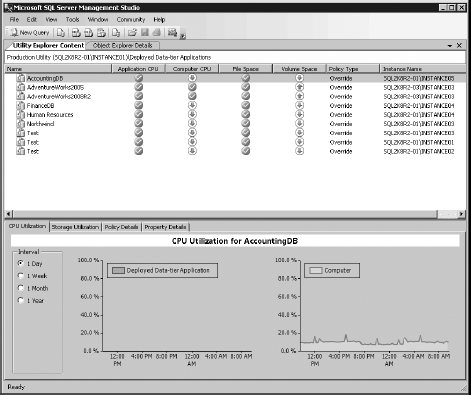Click the FinanceDB application icon
This screenshot has width=471, height=395.
21,106
